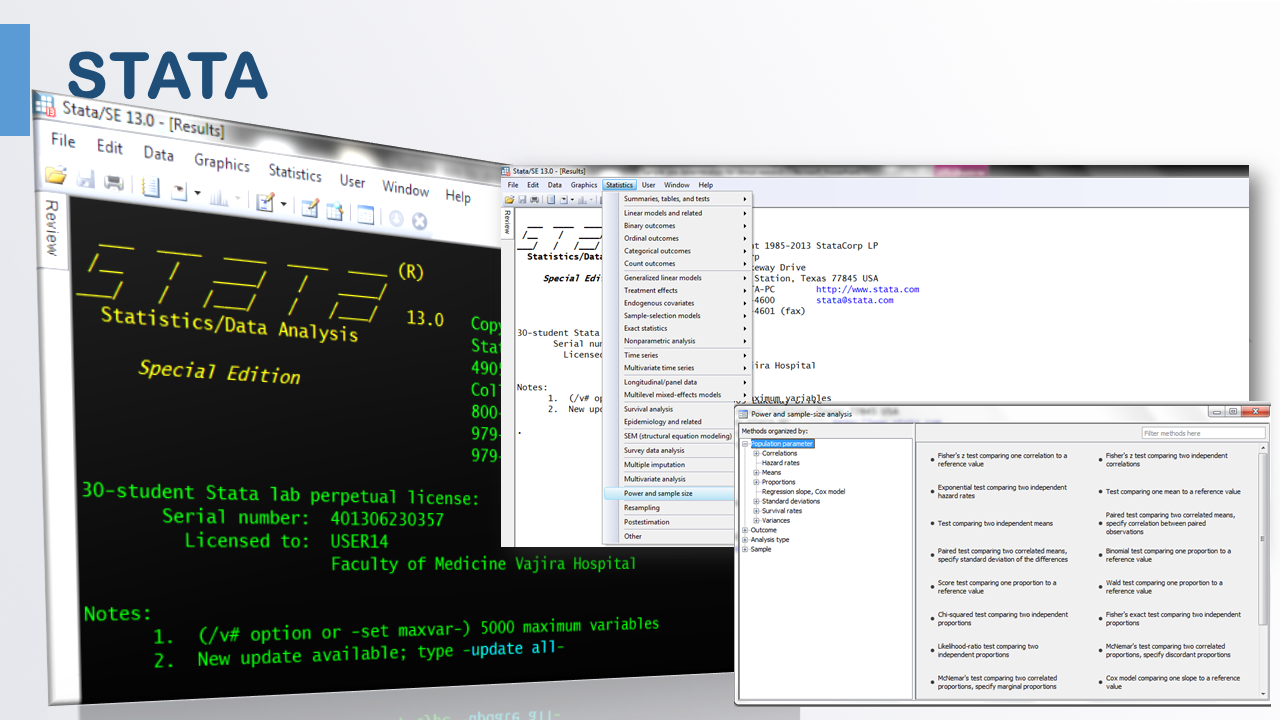Click the 'Filter methods here' search field

tap(1204, 433)
